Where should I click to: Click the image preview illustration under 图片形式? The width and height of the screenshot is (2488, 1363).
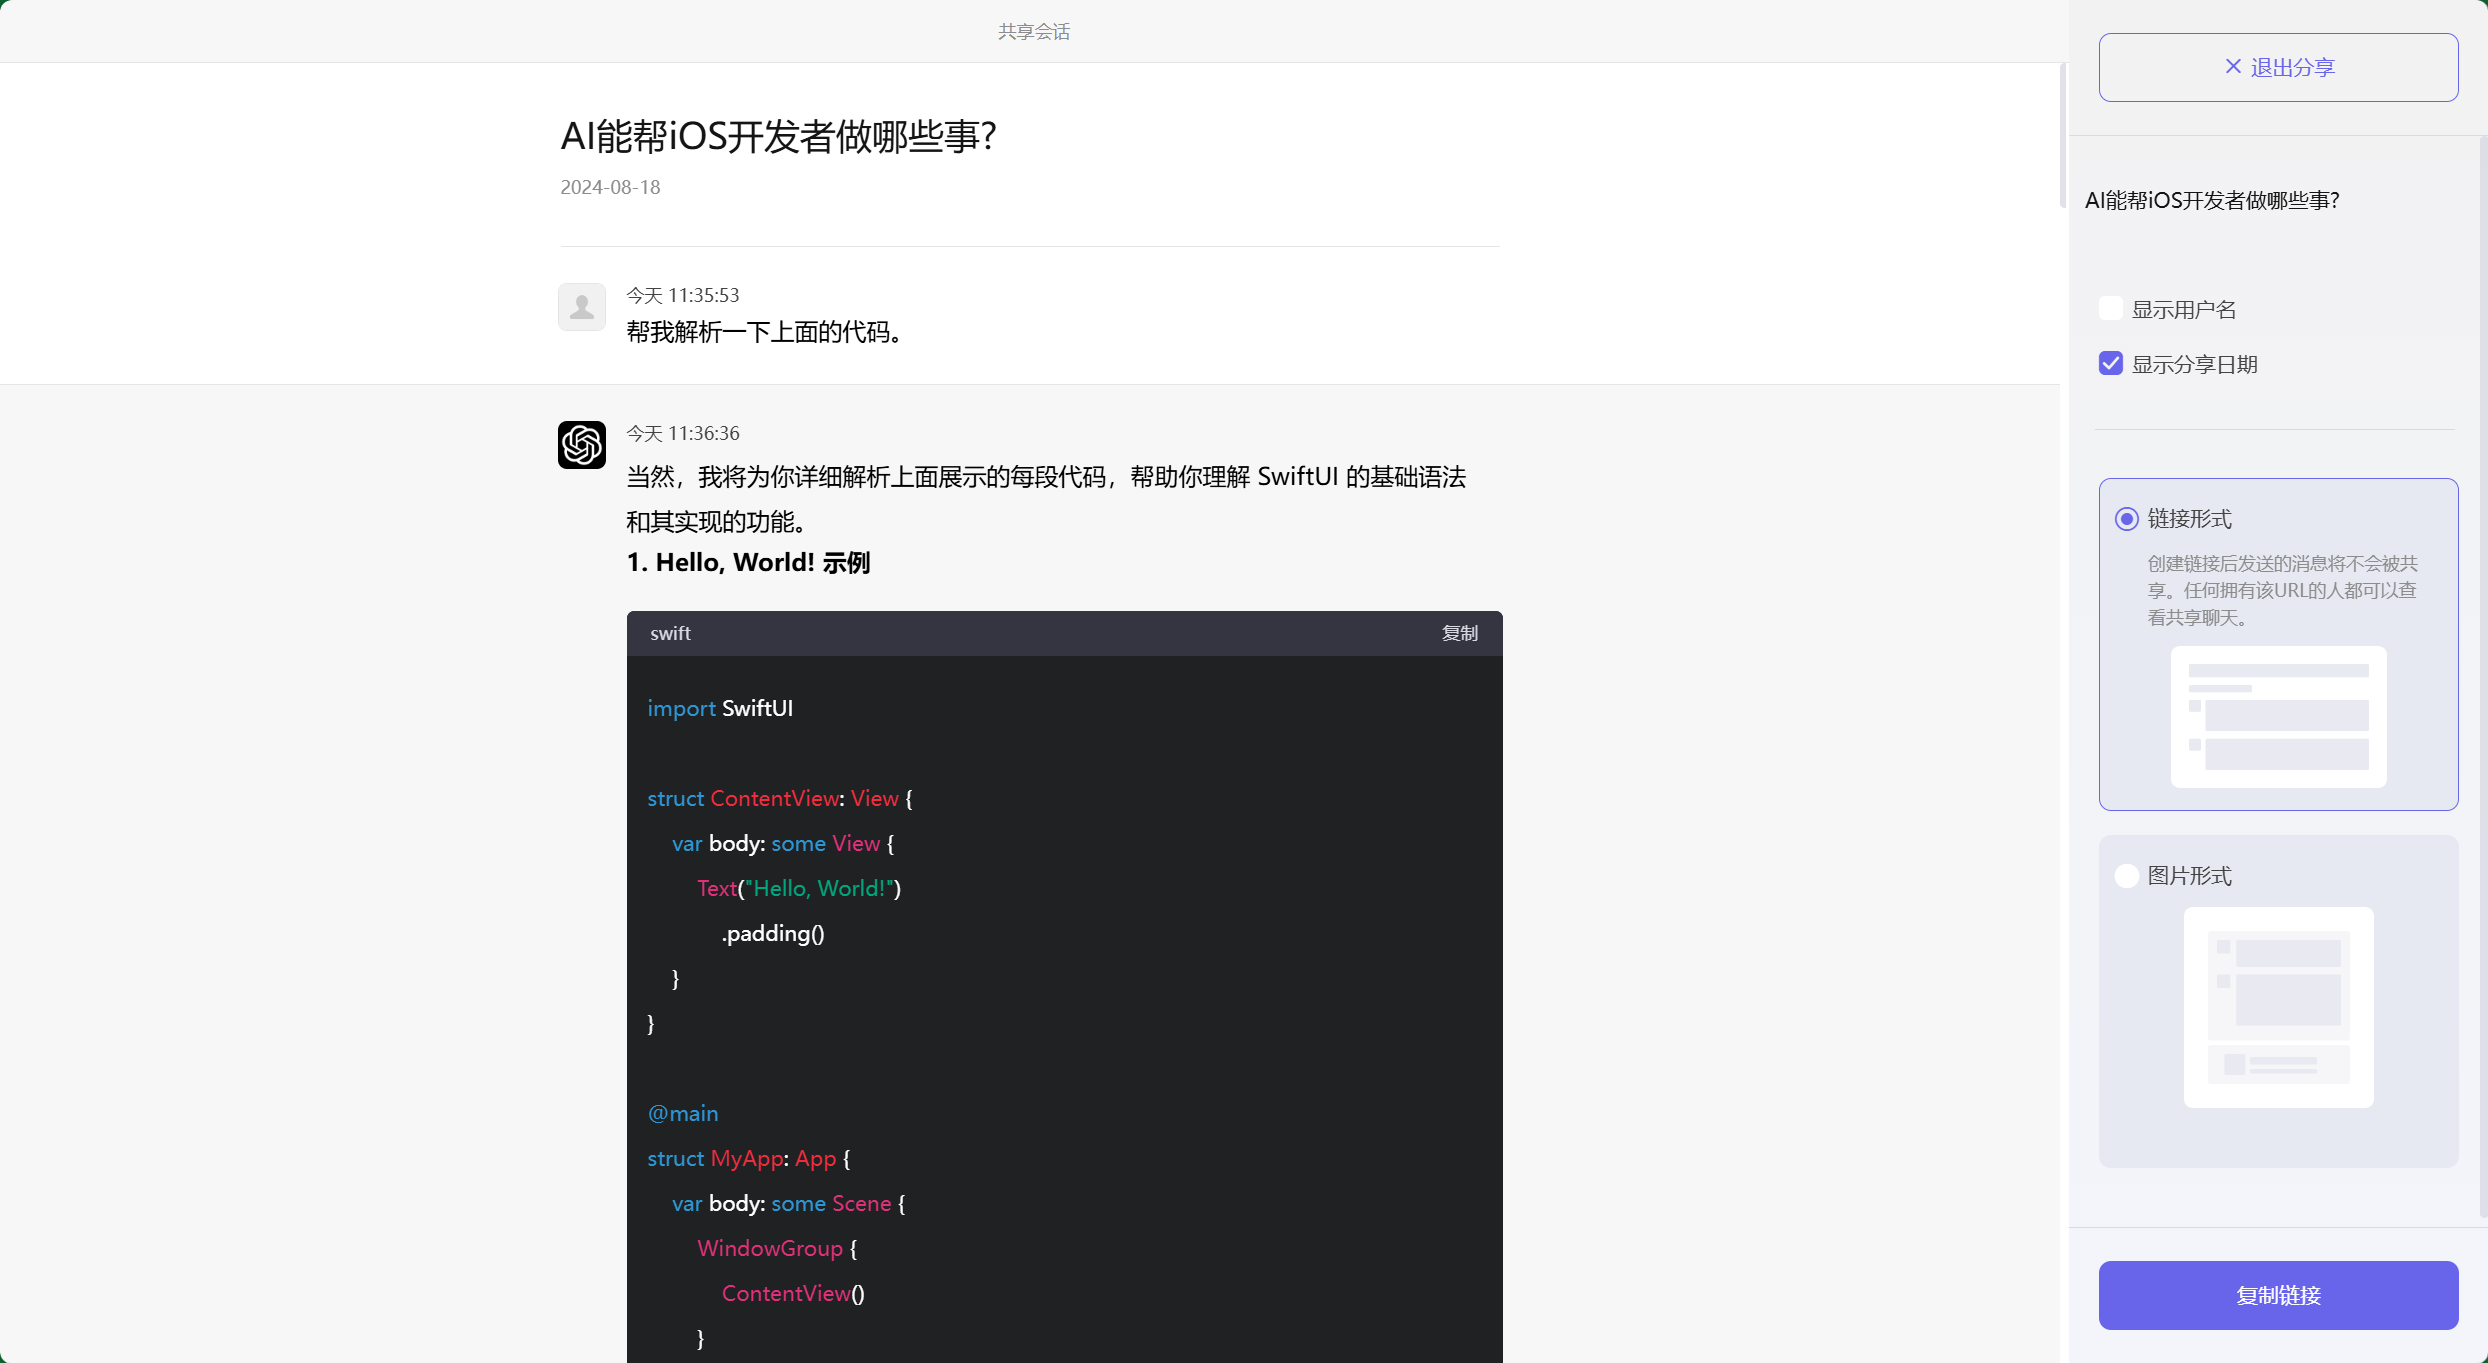2278,1007
